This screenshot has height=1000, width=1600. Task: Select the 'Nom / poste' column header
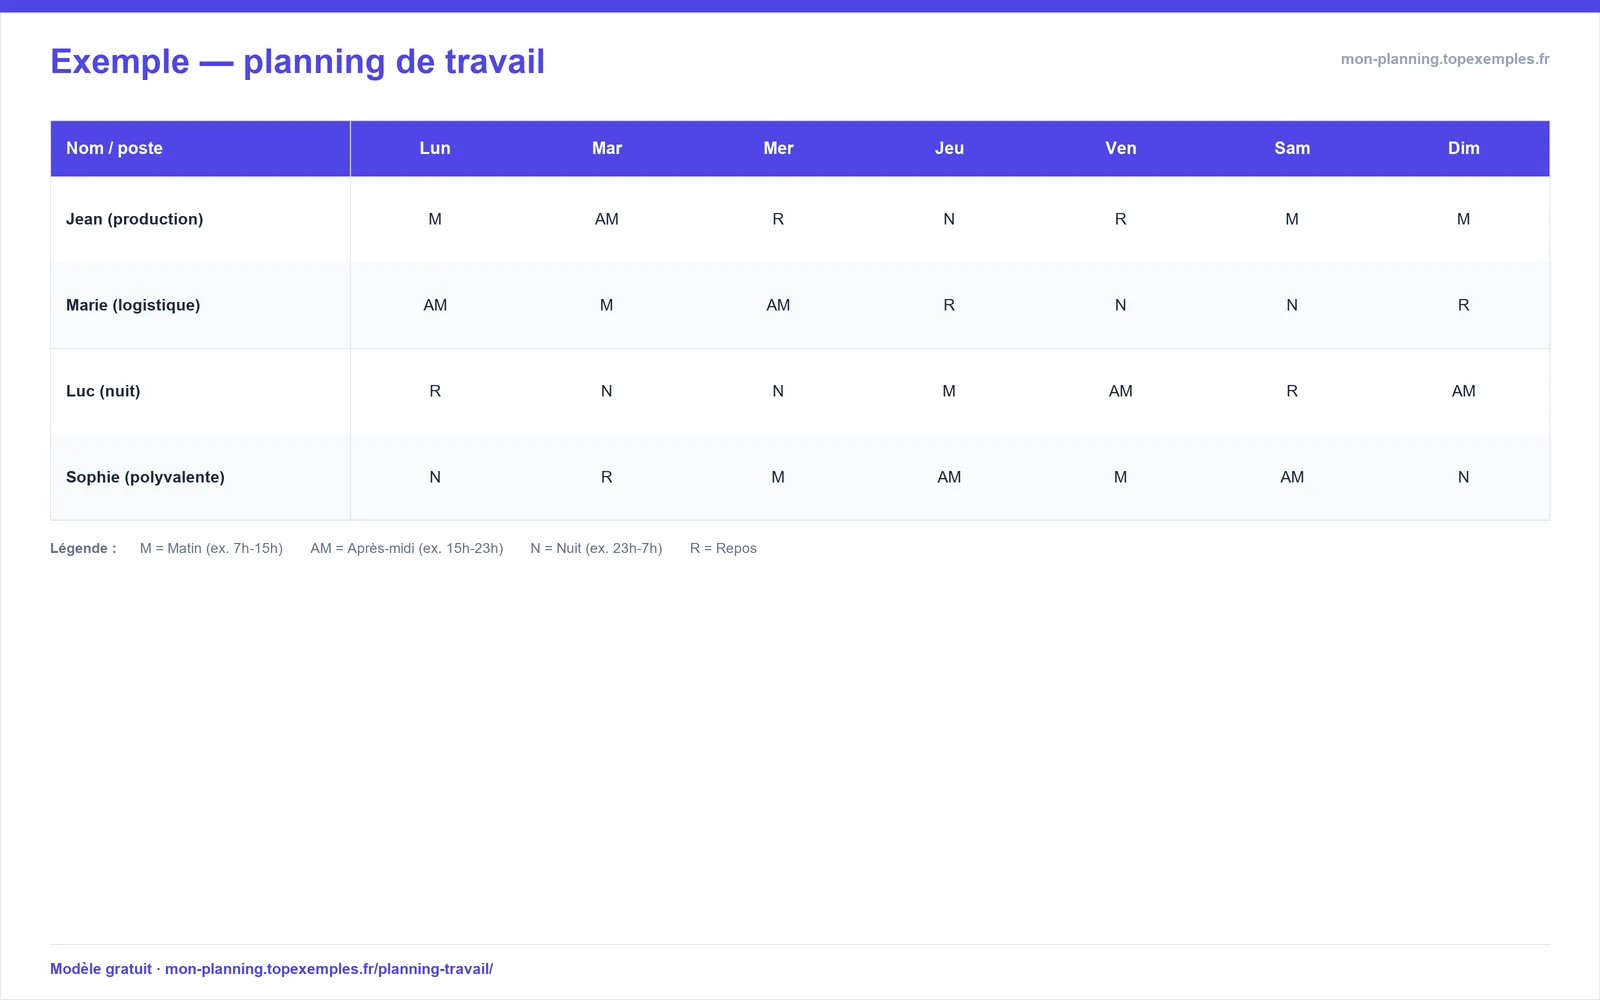point(200,148)
